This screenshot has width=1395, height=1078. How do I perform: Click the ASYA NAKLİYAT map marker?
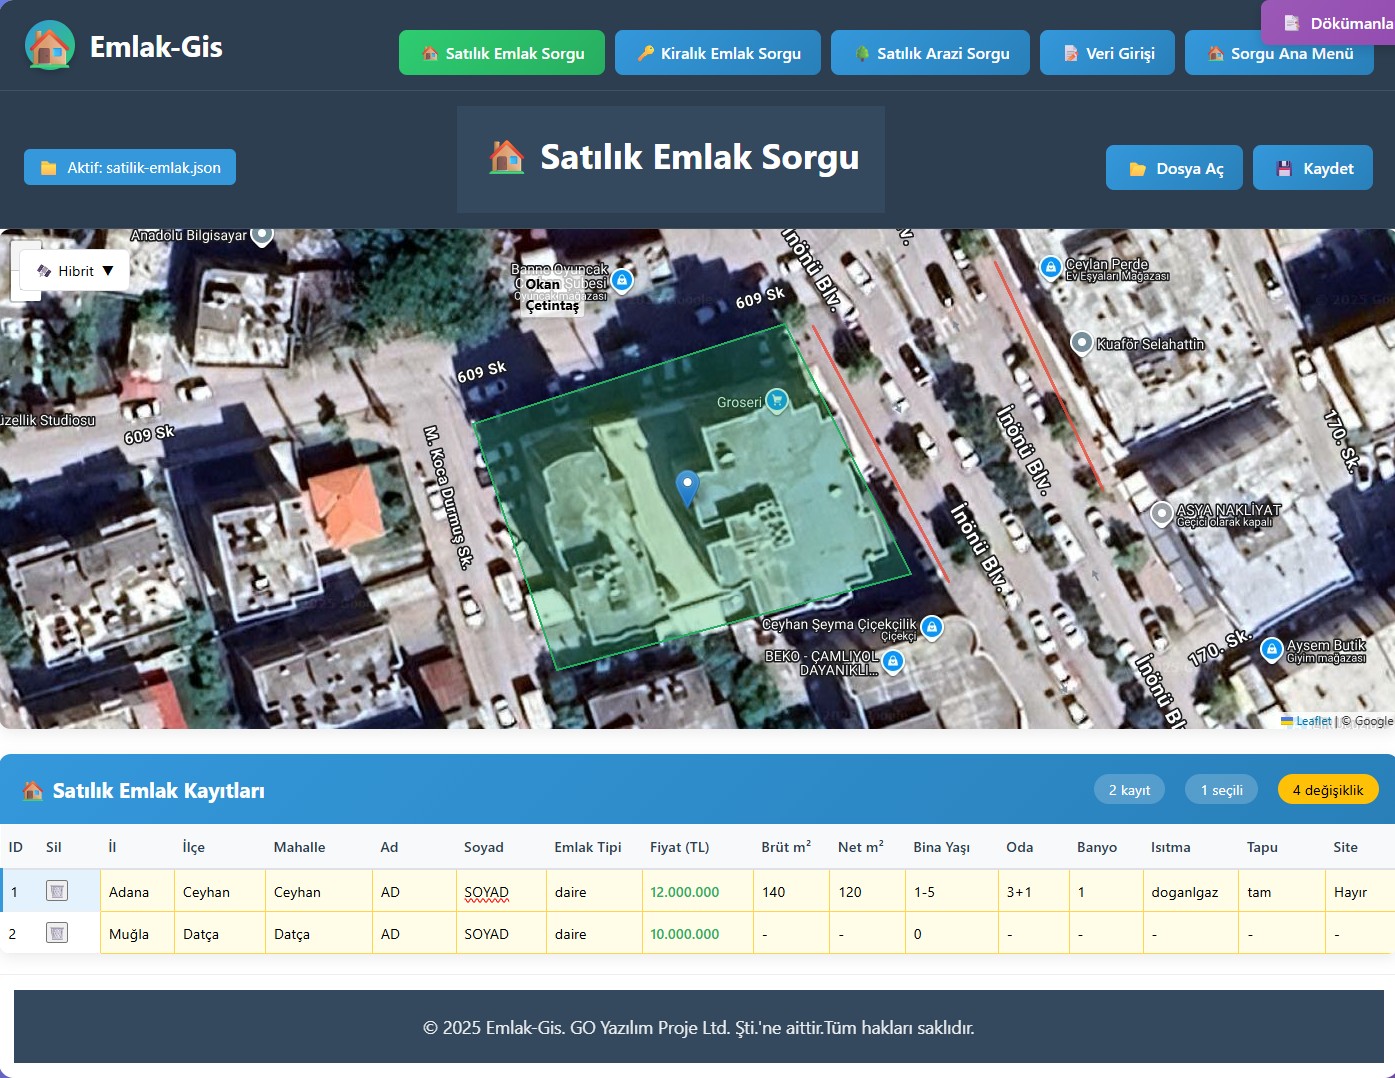tap(1161, 513)
